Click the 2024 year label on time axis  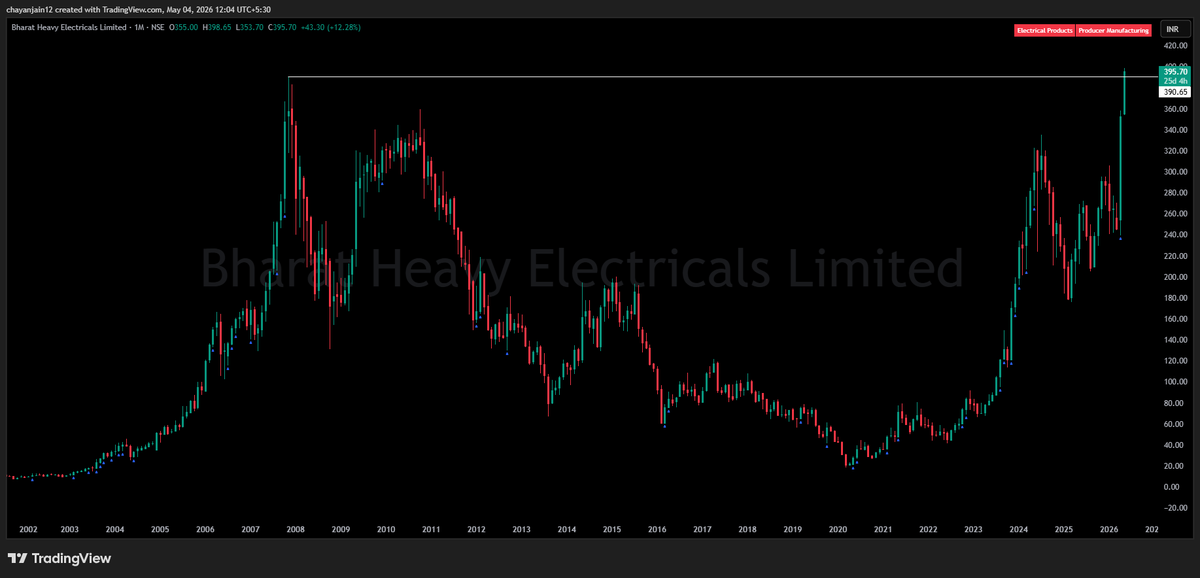pos(1019,529)
